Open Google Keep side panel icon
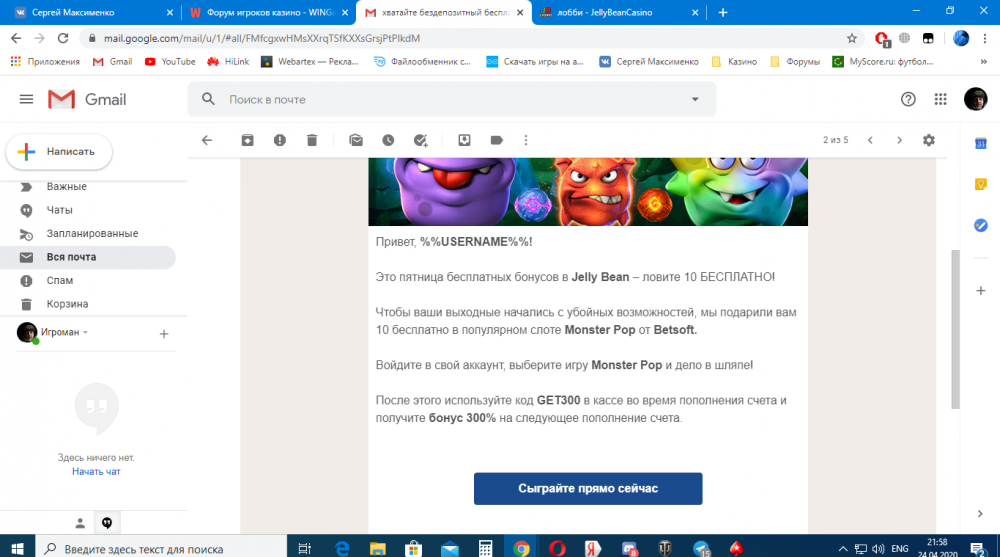 (981, 184)
